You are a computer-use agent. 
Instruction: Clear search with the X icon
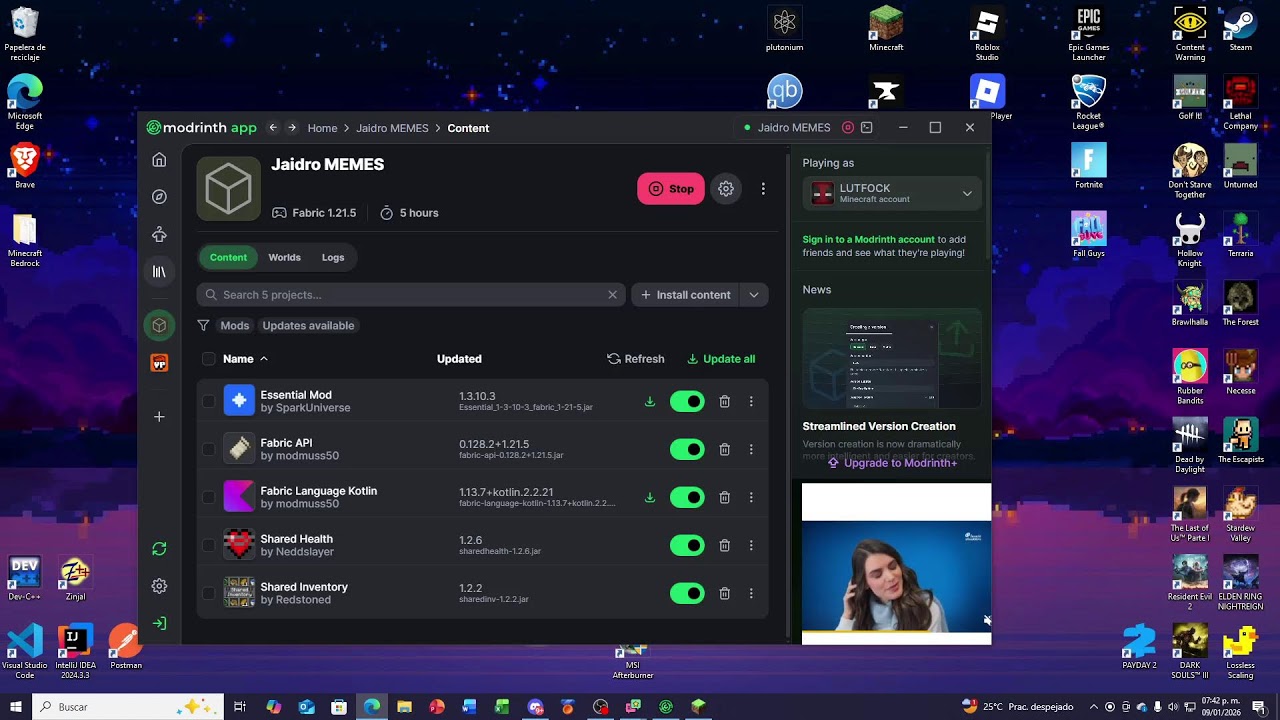pyautogui.click(x=613, y=295)
